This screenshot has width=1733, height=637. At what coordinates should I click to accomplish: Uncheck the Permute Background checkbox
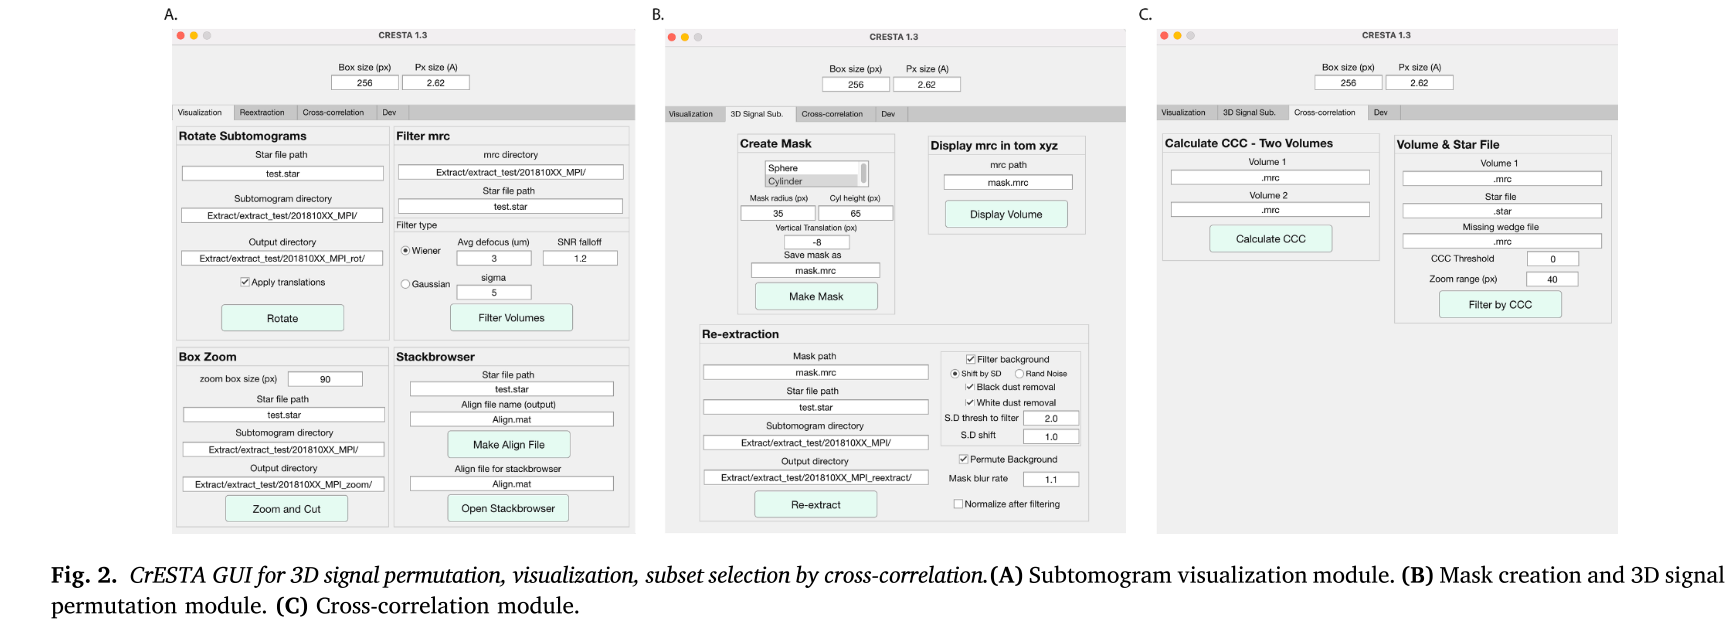click(963, 459)
